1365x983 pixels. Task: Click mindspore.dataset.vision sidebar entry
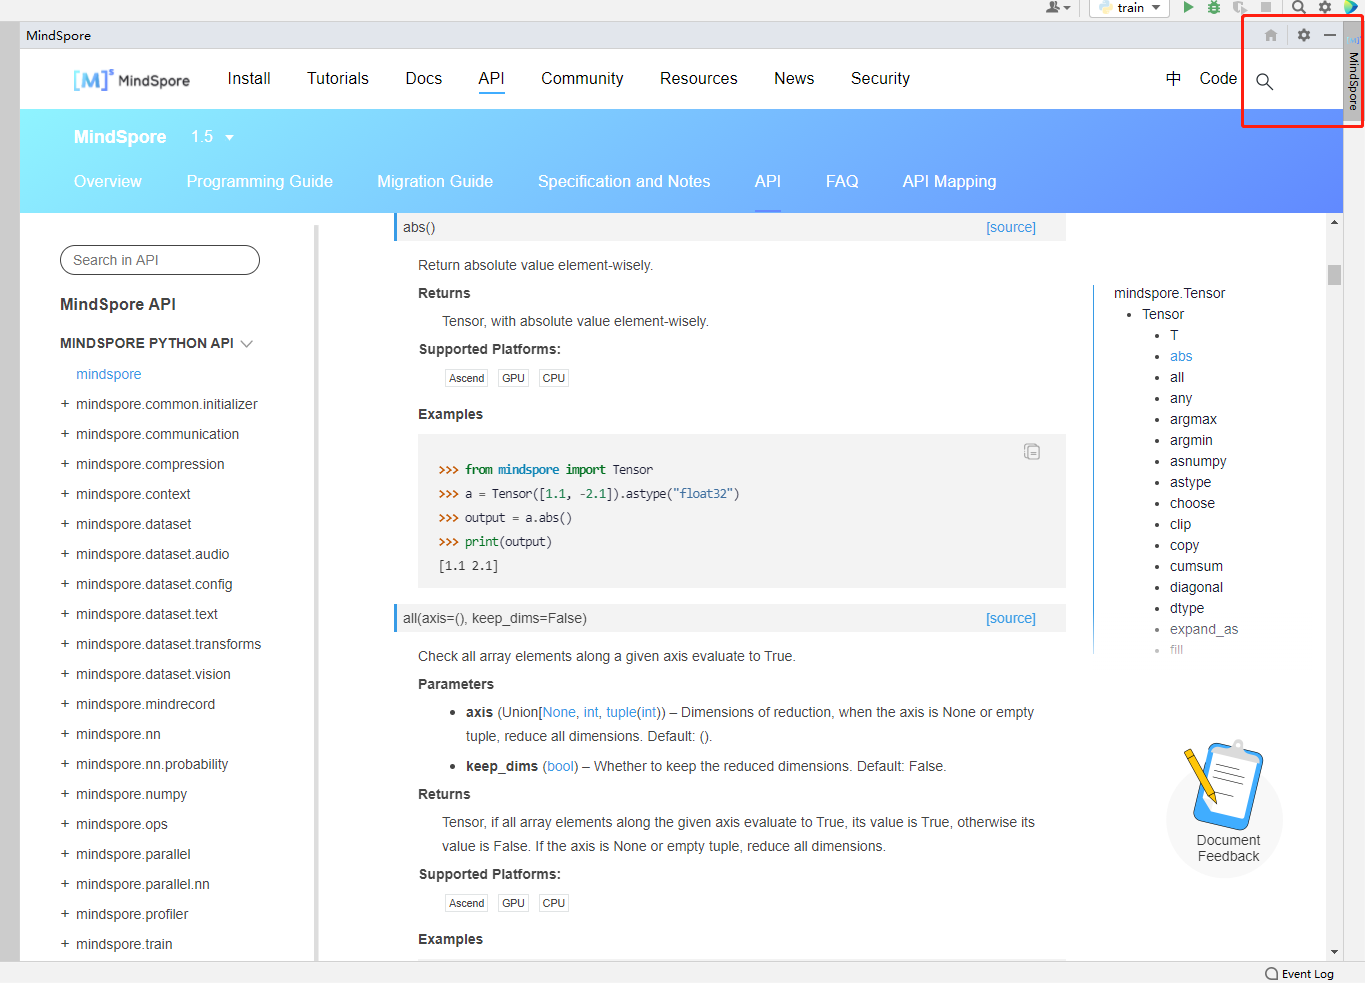153,674
